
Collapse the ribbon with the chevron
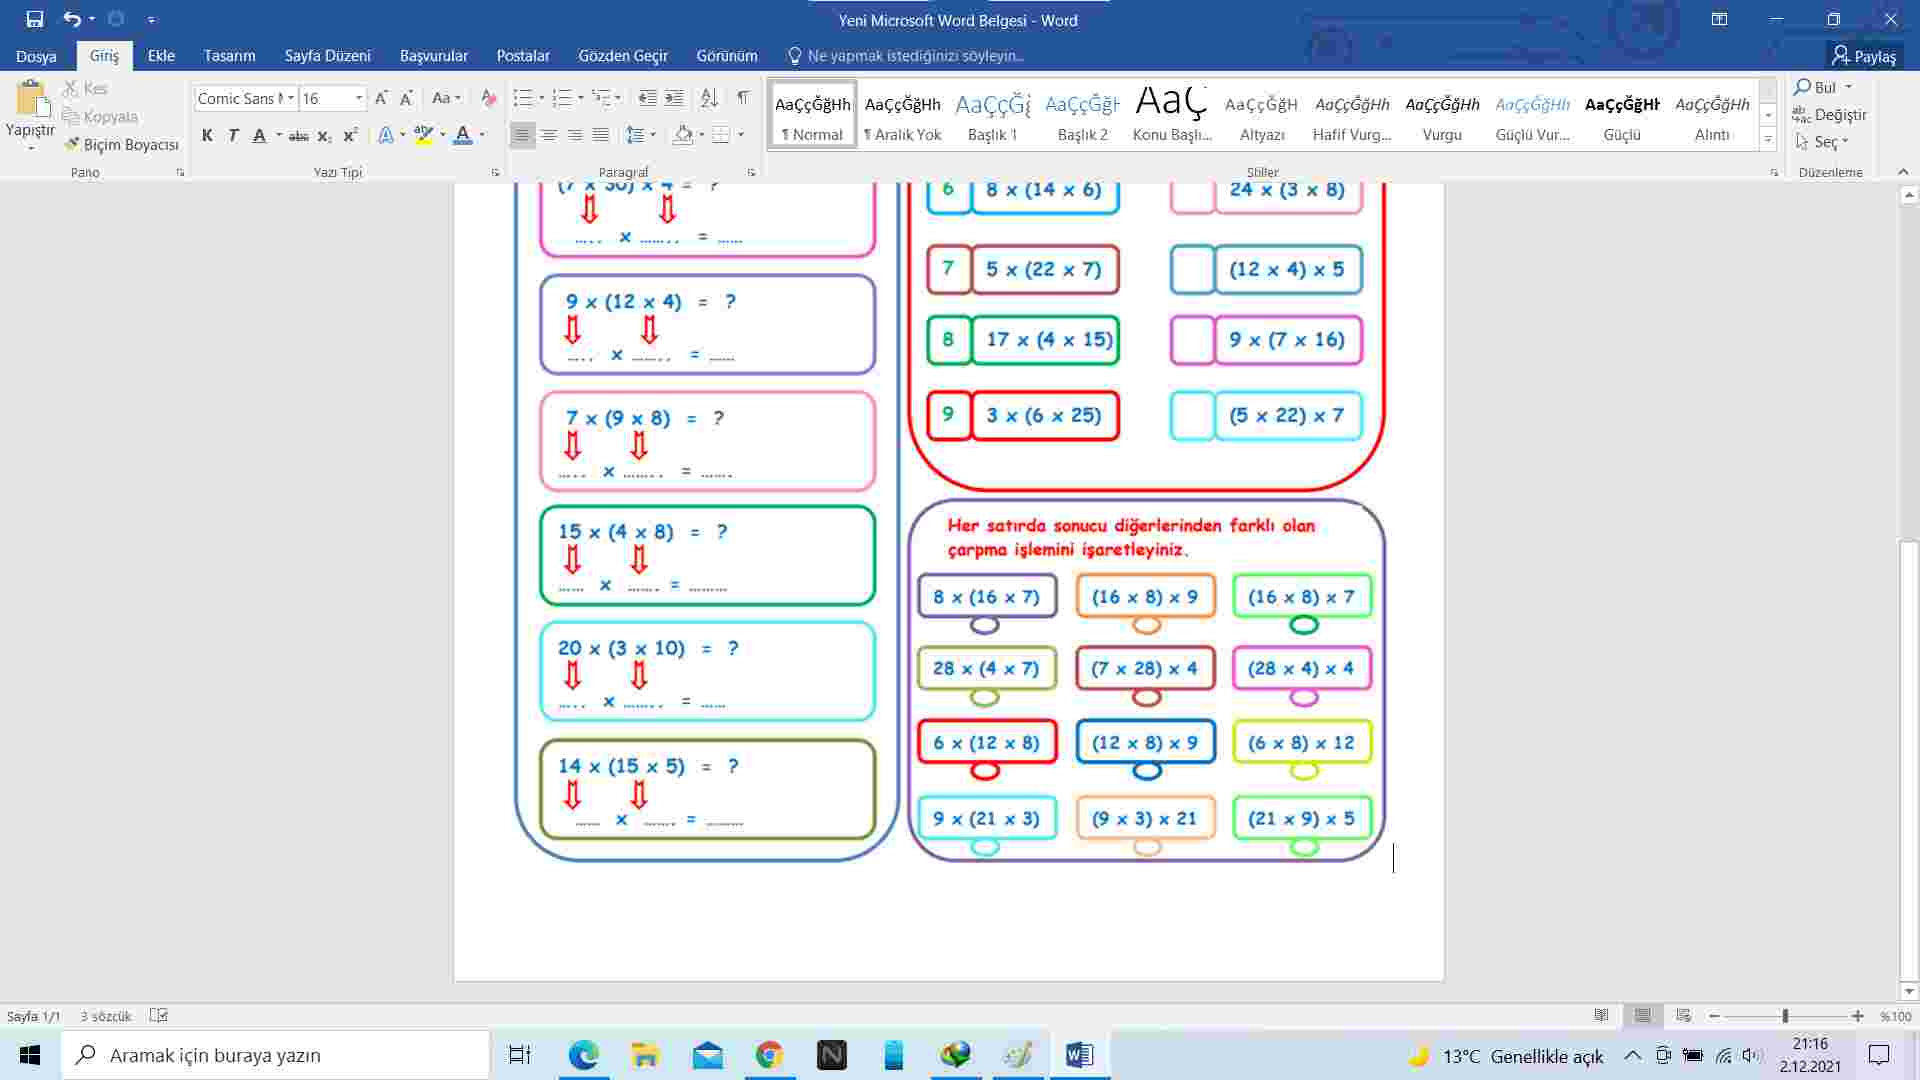1903,172
